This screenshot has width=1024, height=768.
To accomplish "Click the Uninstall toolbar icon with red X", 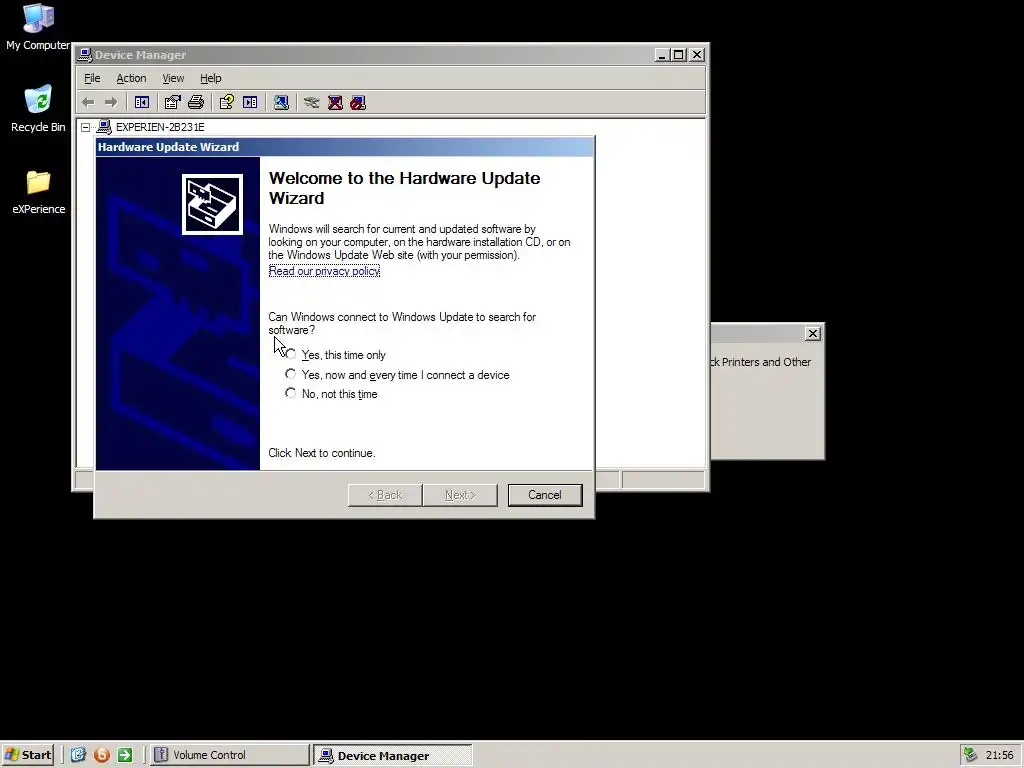I will click(x=335, y=103).
